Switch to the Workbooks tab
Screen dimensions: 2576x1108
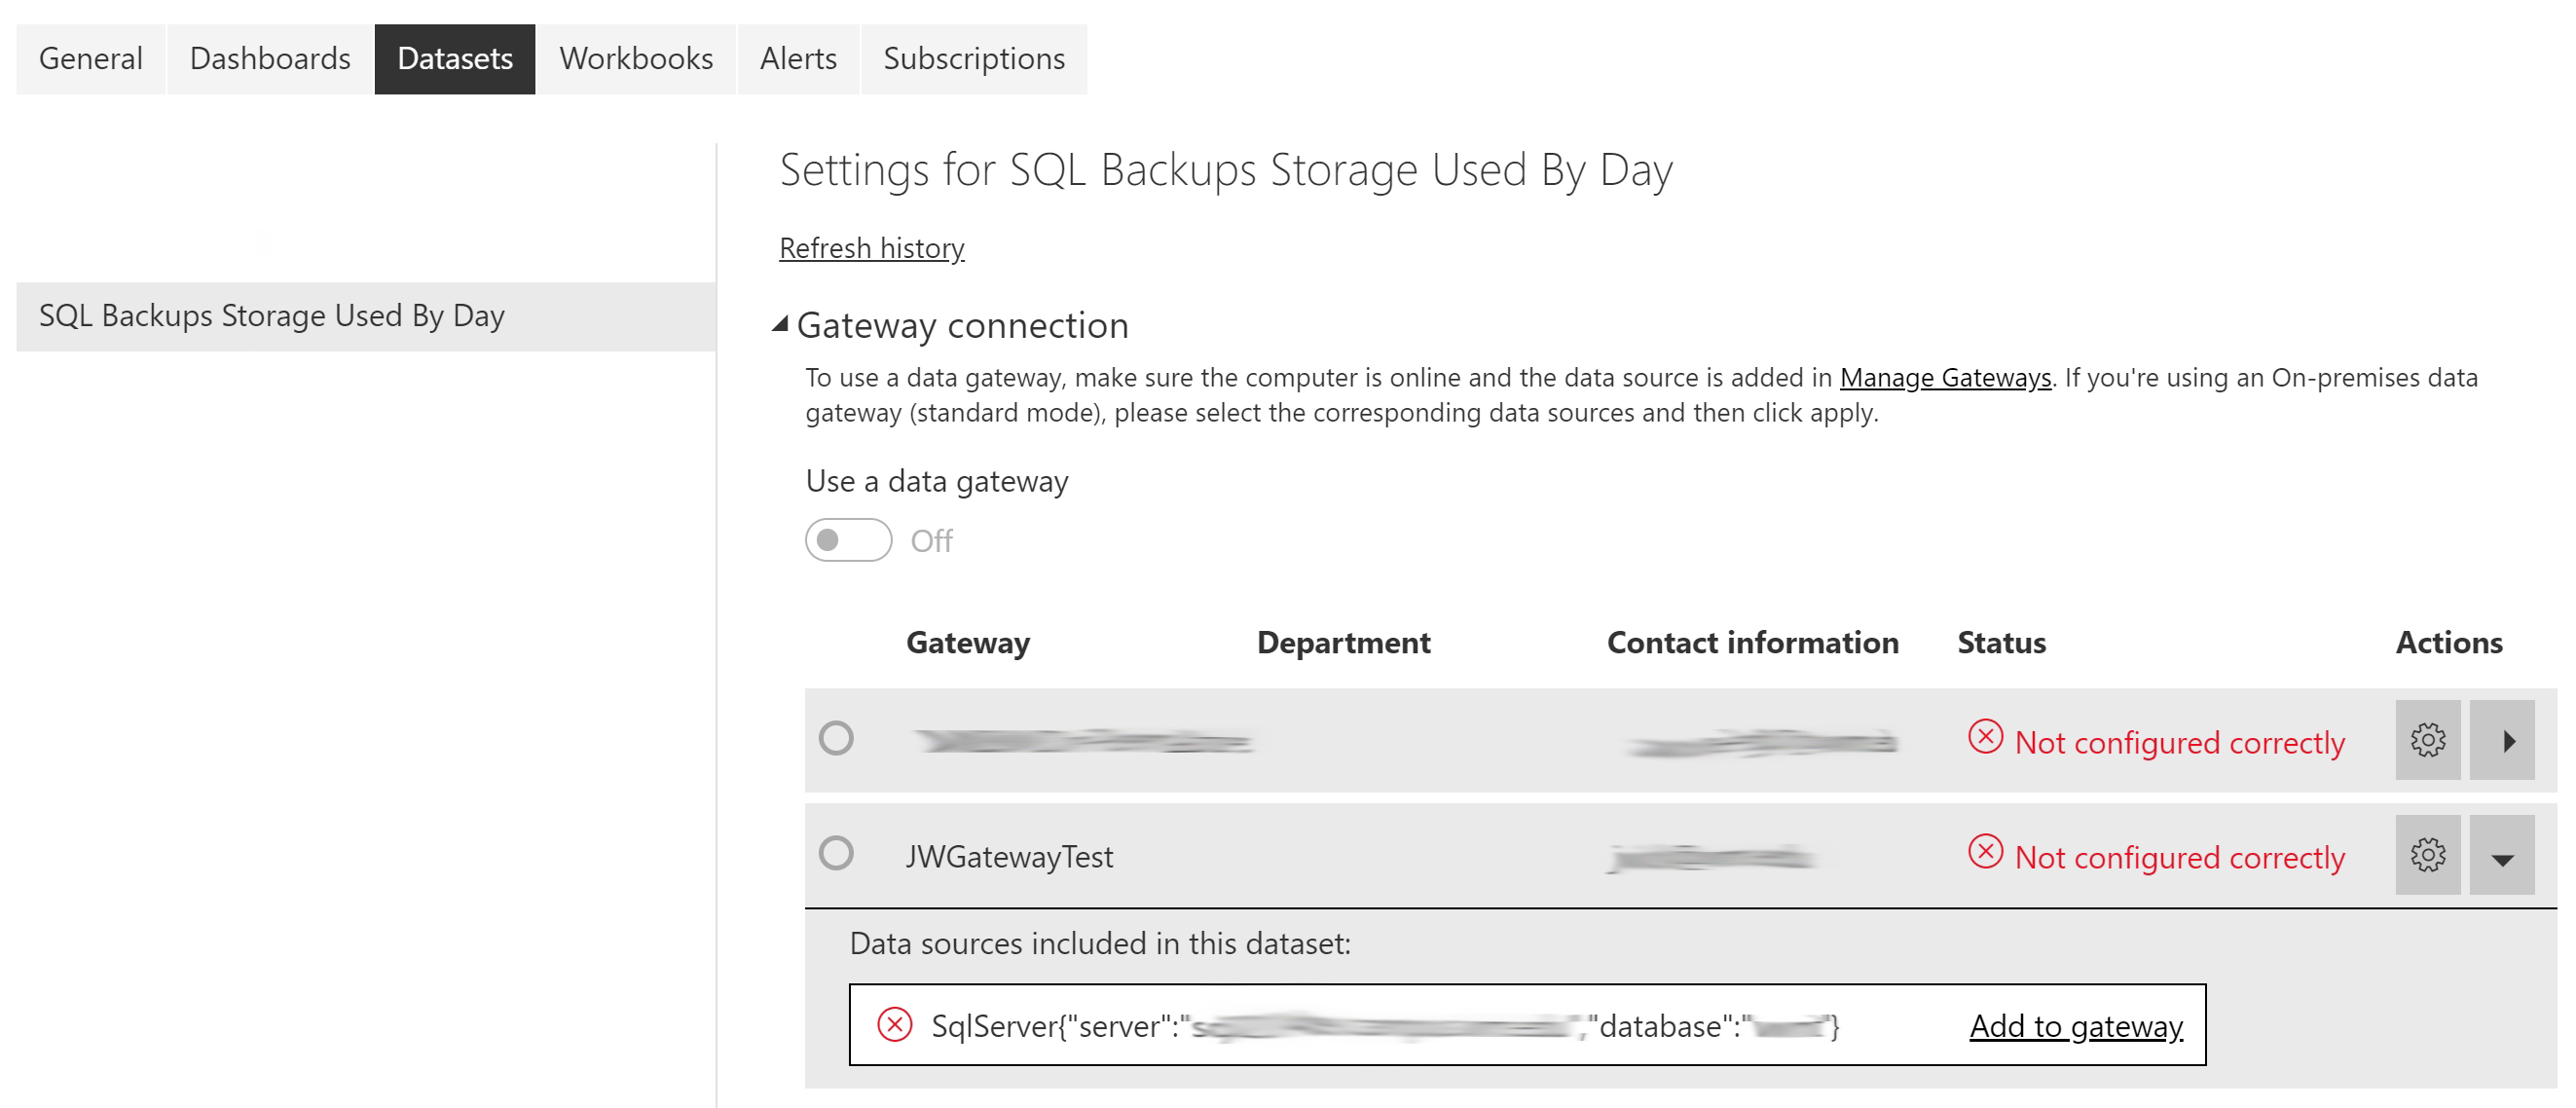click(x=636, y=59)
